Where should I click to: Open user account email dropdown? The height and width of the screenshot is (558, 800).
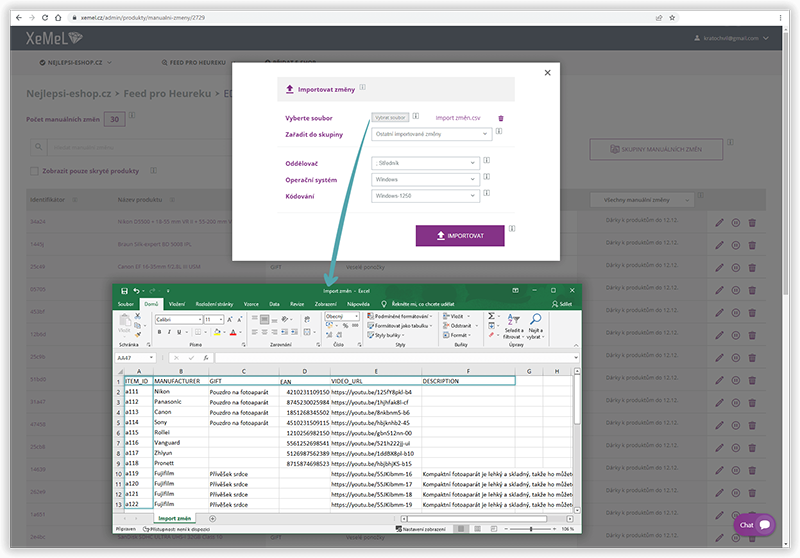(x=731, y=38)
